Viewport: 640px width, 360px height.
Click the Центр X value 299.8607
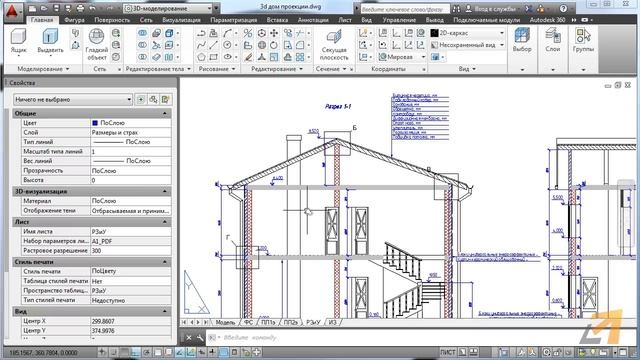(x=131, y=321)
